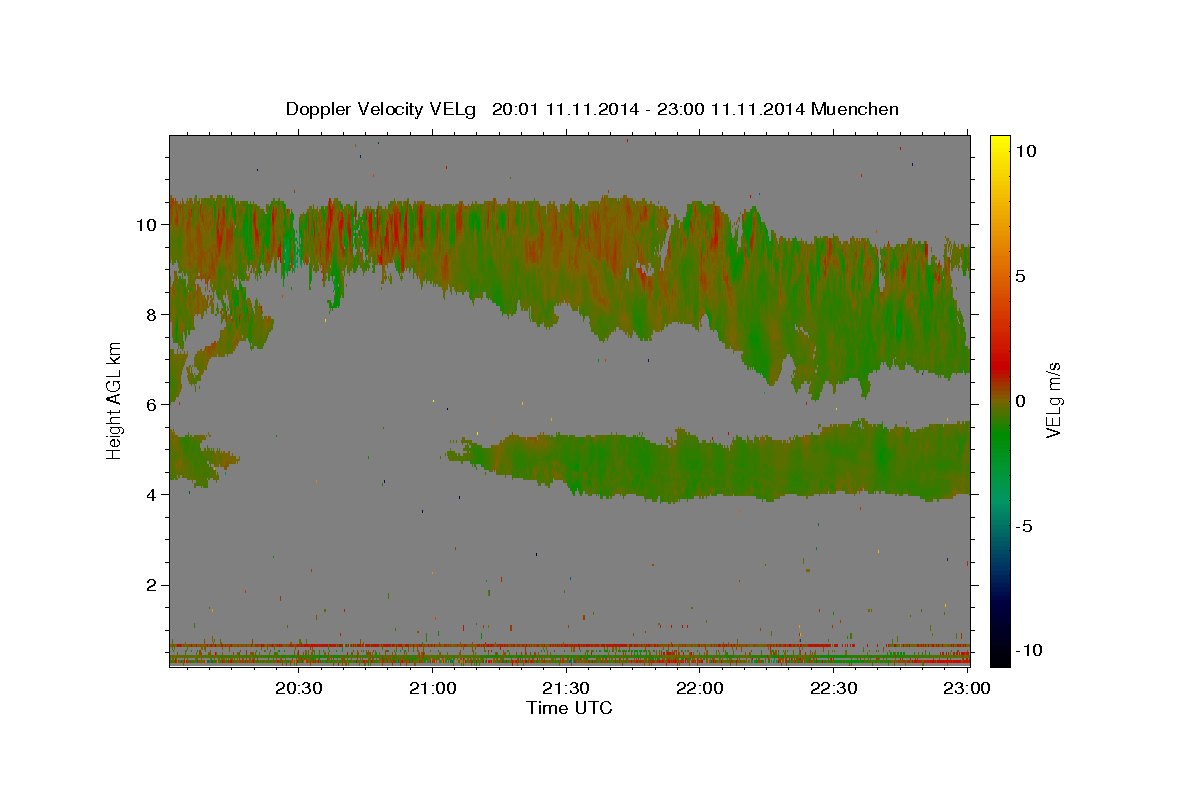1200x800 pixels.
Task: Click the 'Time UTC' axis label
Action: 570,708
